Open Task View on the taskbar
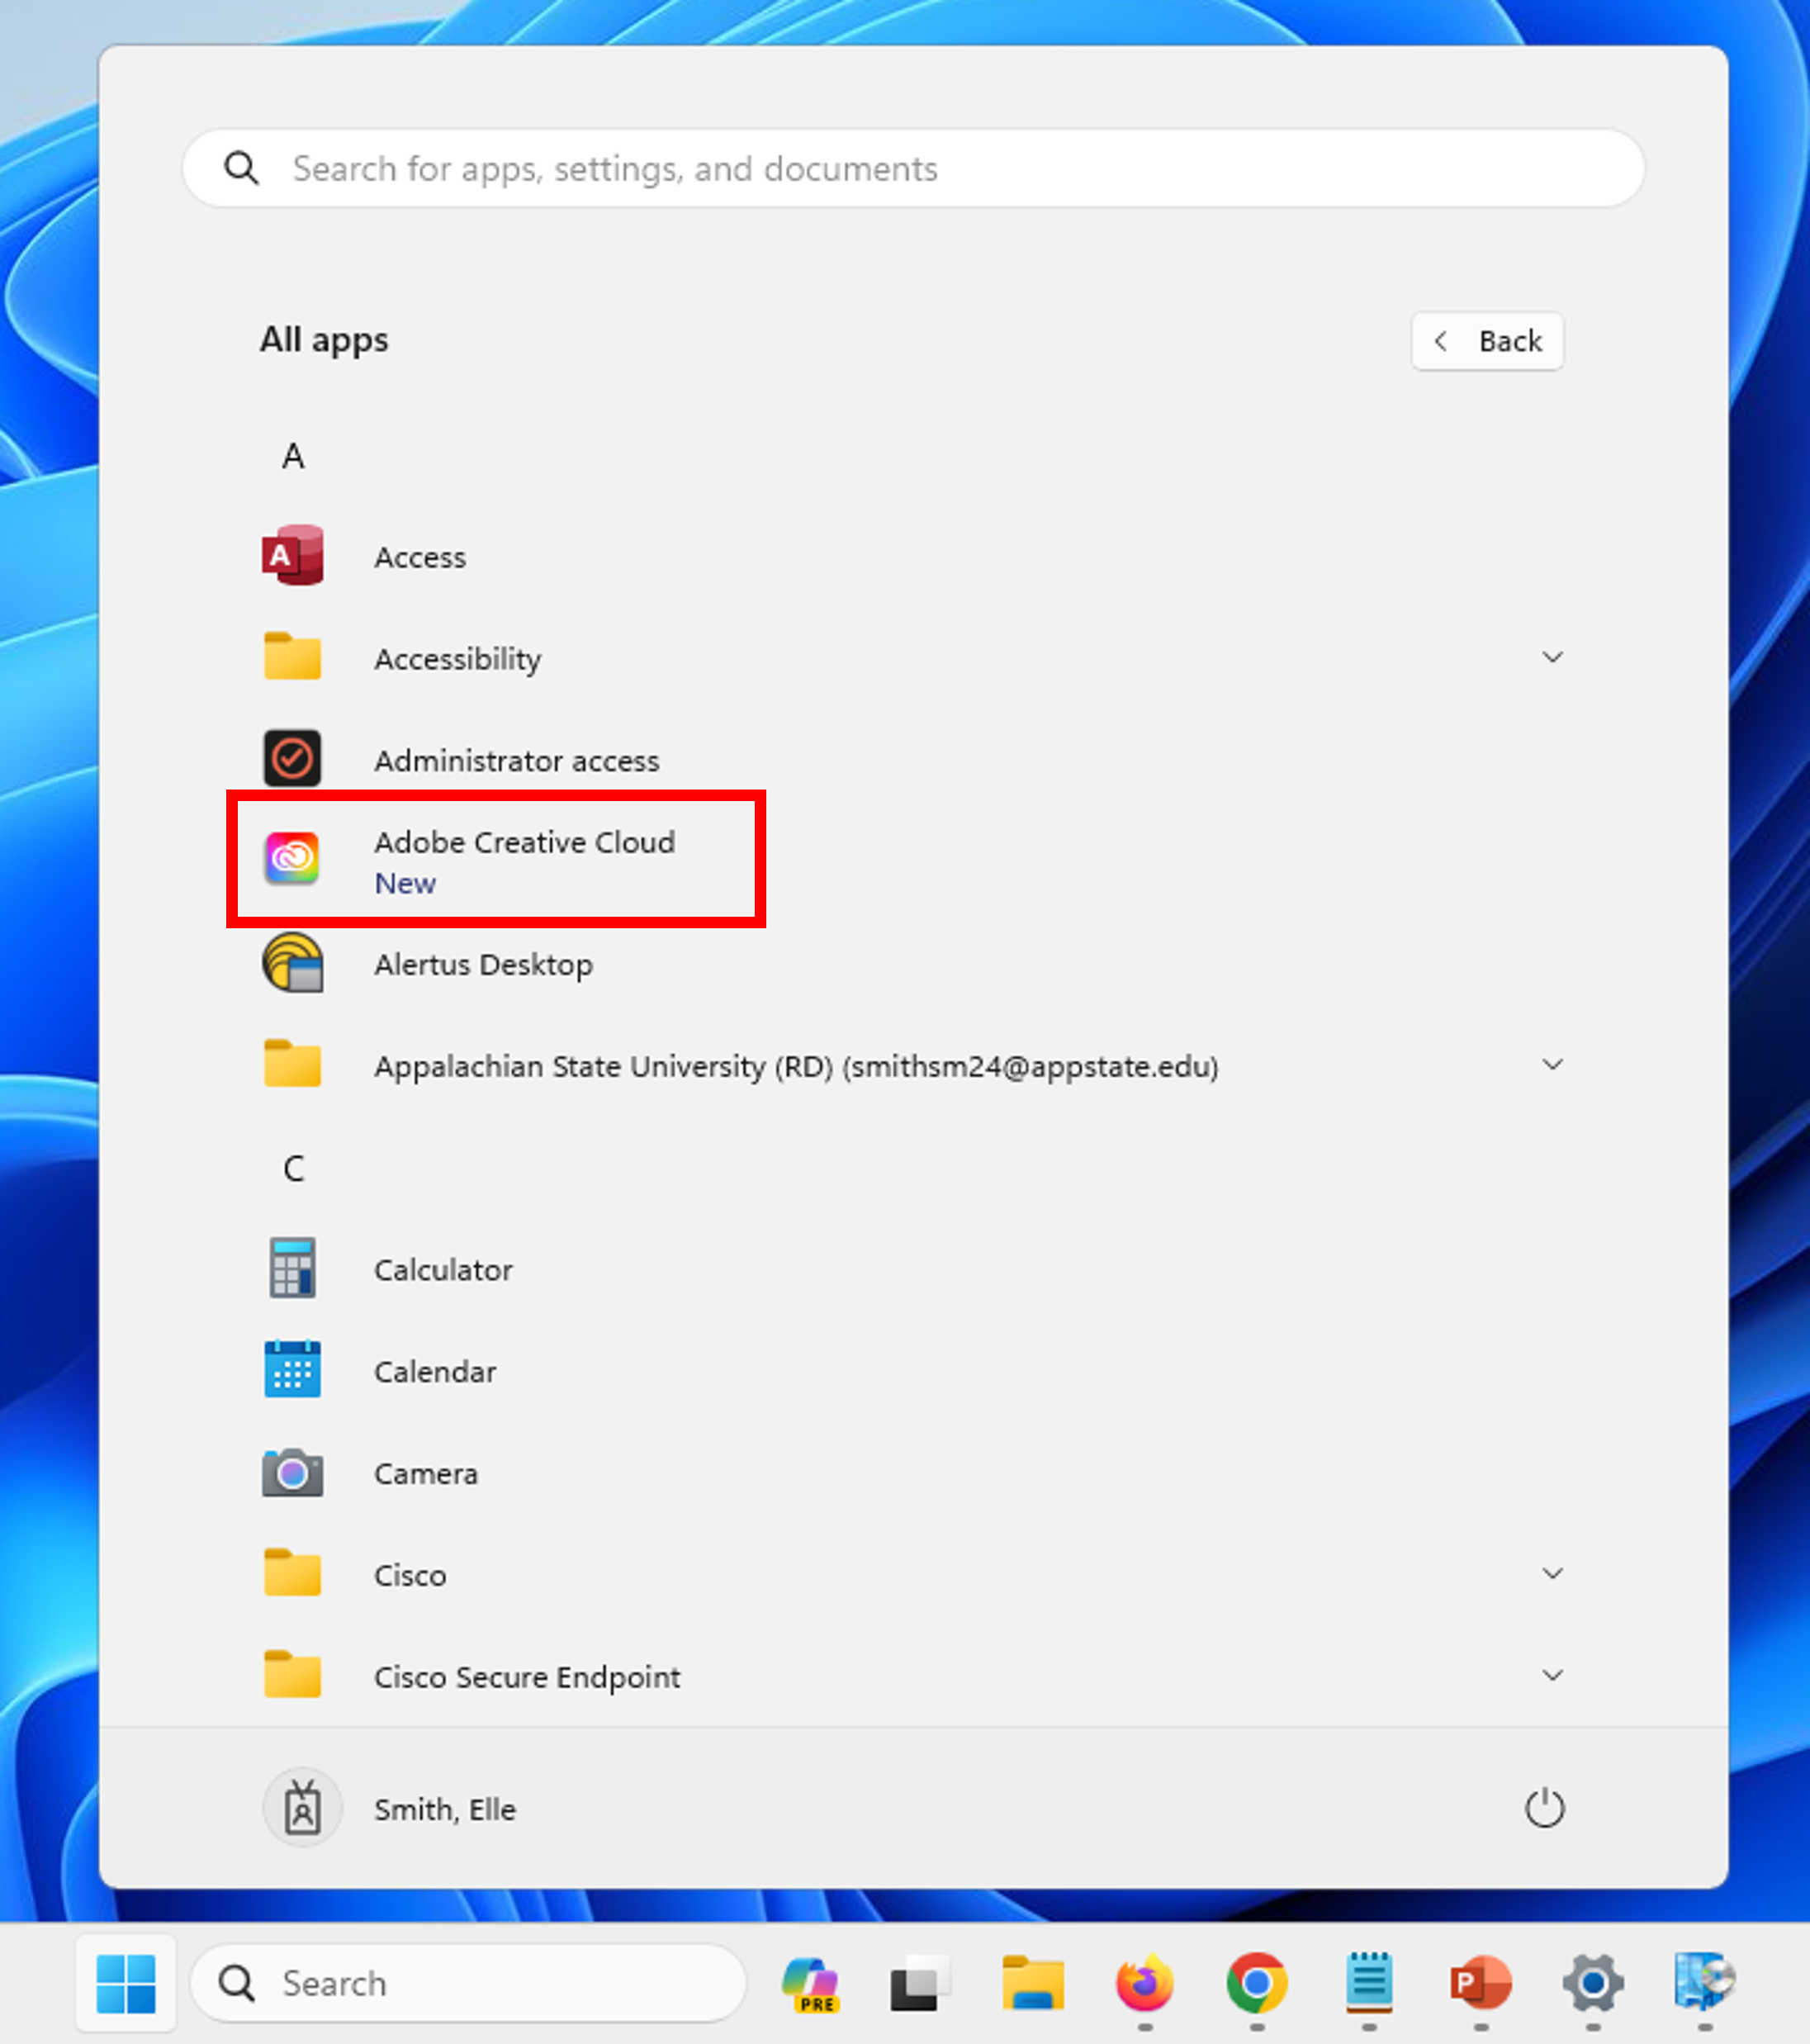1810x2044 pixels. (920, 1984)
